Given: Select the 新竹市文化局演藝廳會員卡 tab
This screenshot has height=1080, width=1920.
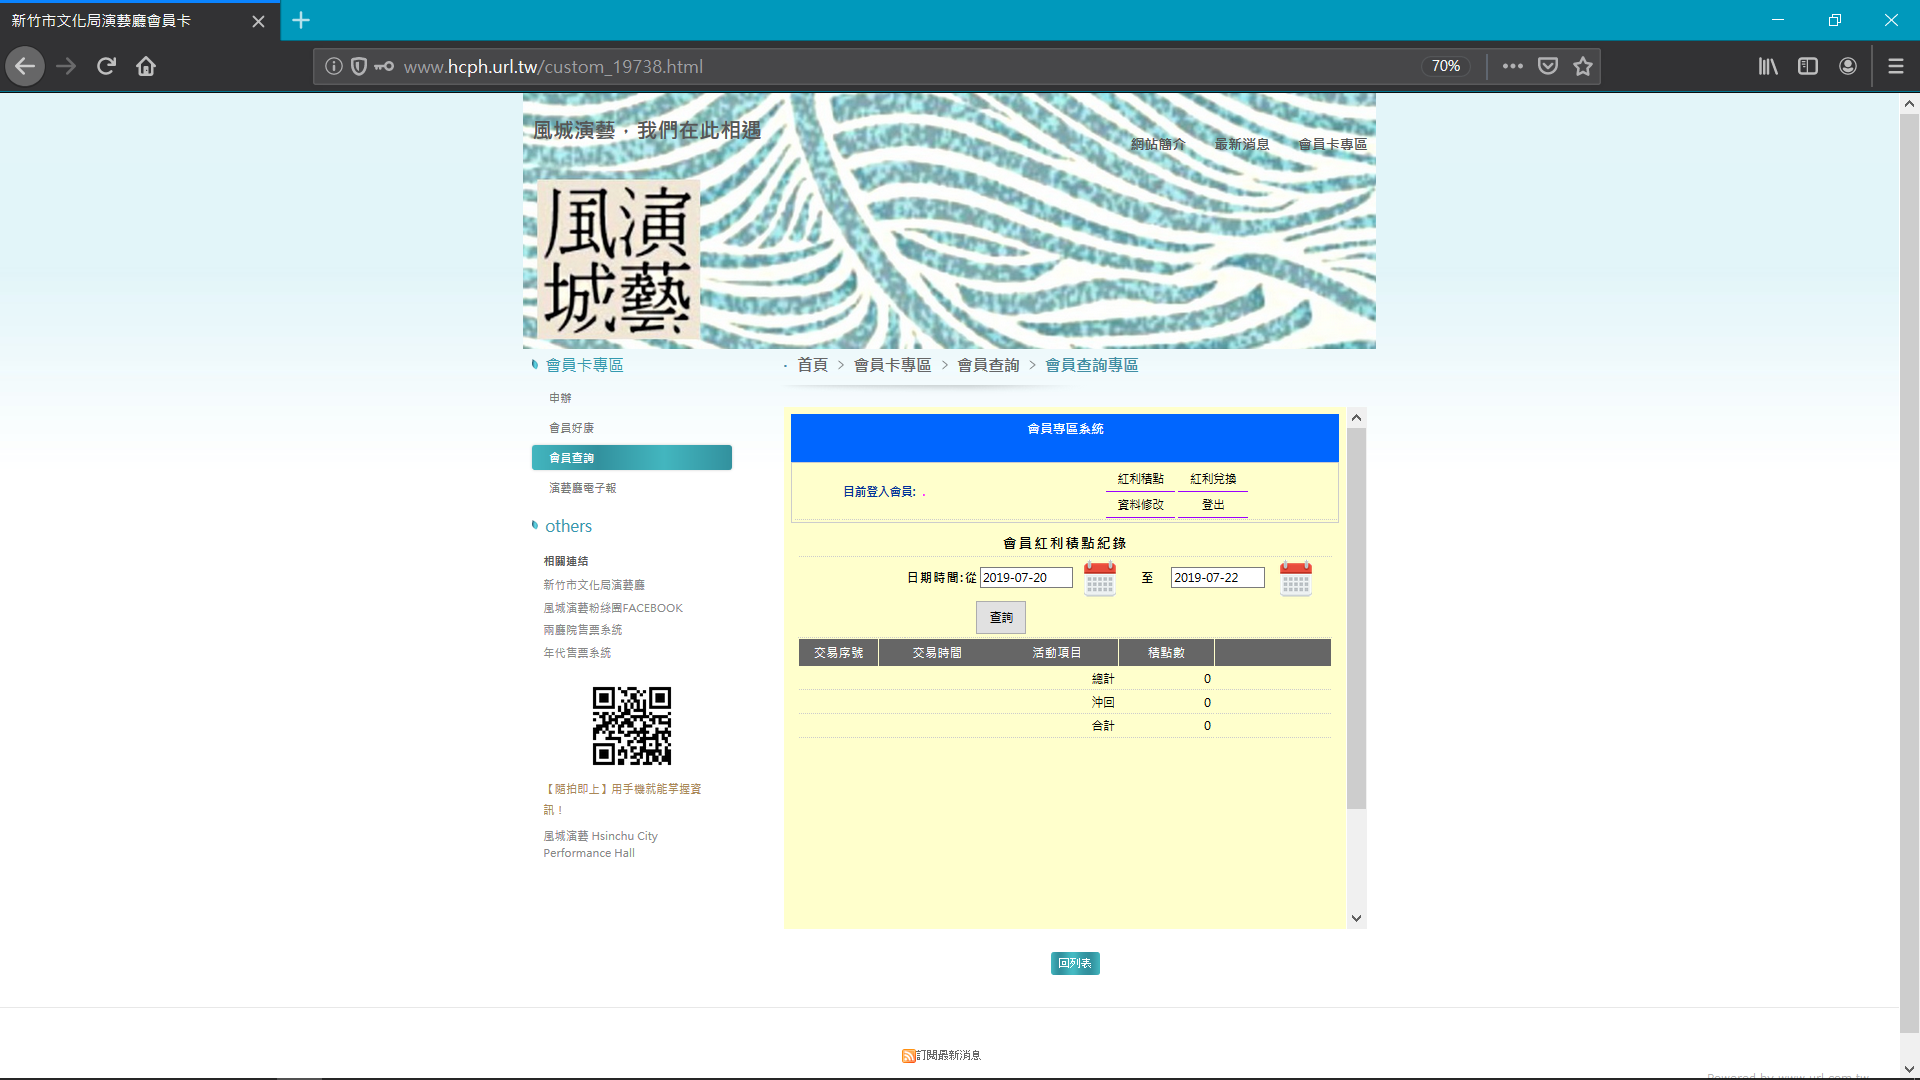Looking at the screenshot, I should (x=140, y=21).
